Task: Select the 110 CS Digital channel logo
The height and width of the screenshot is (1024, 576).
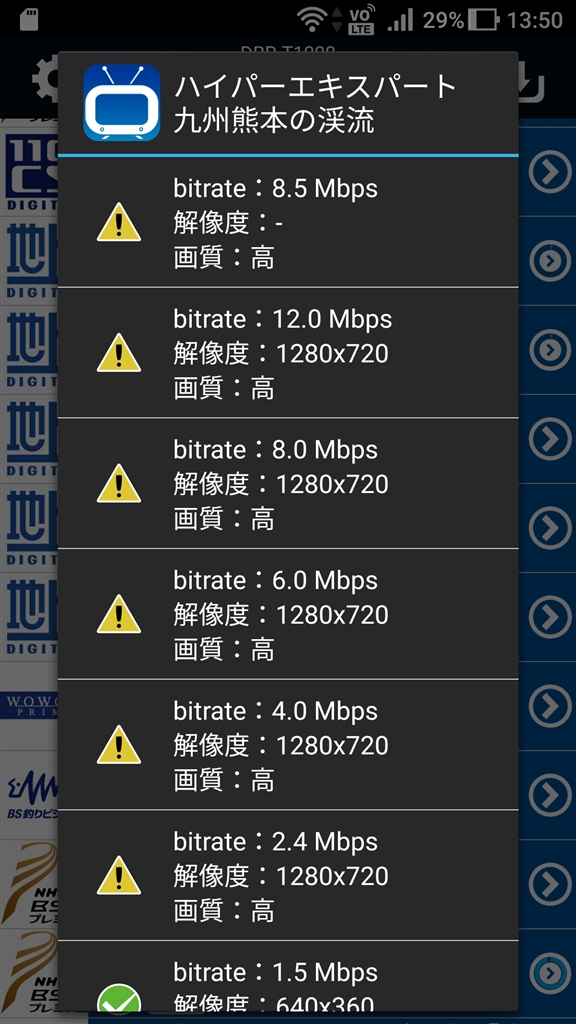Action: [x=31, y=170]
